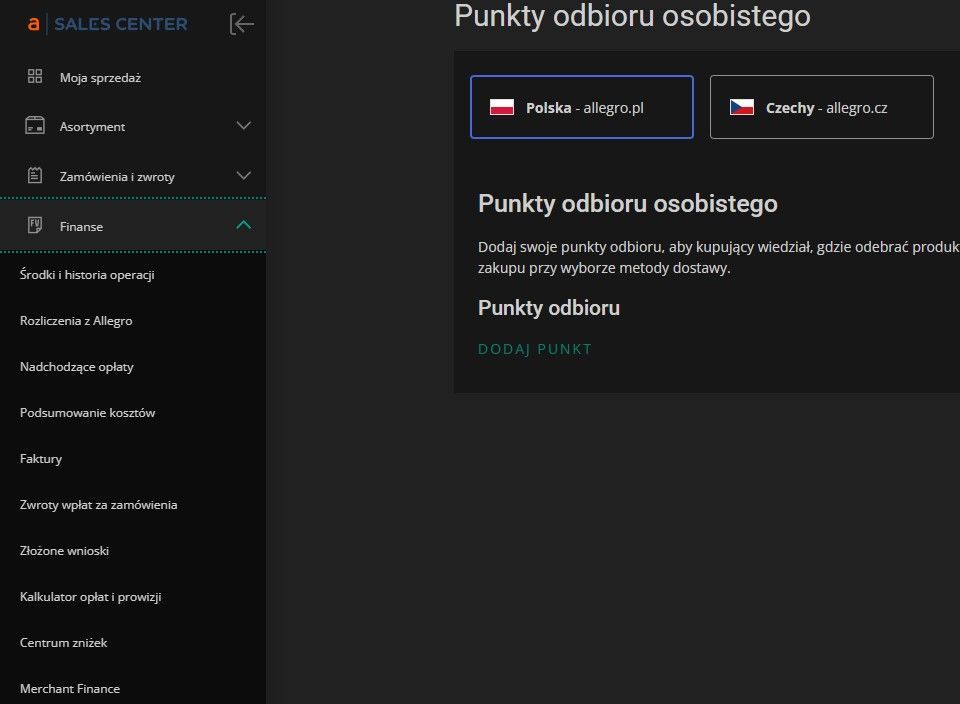This screenshot has width=960, height=704.
Task: Switch to Czechy - allegro.cz marketplace
Action: (822, 107)
